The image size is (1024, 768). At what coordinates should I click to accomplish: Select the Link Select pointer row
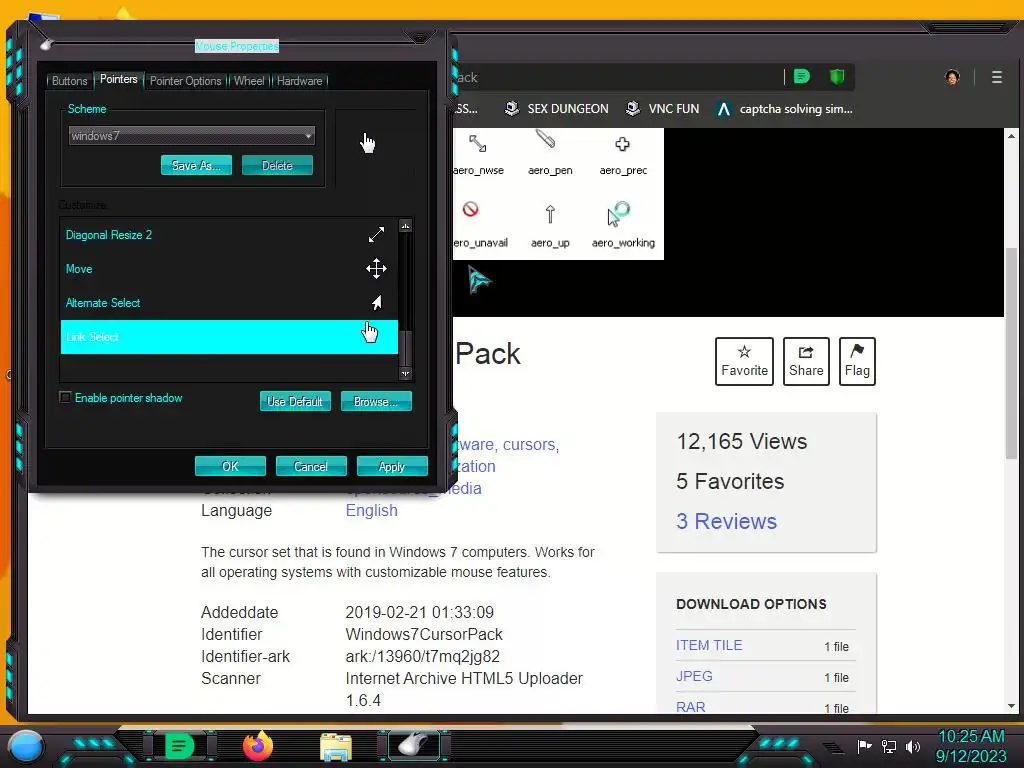(x=229, y=337)
